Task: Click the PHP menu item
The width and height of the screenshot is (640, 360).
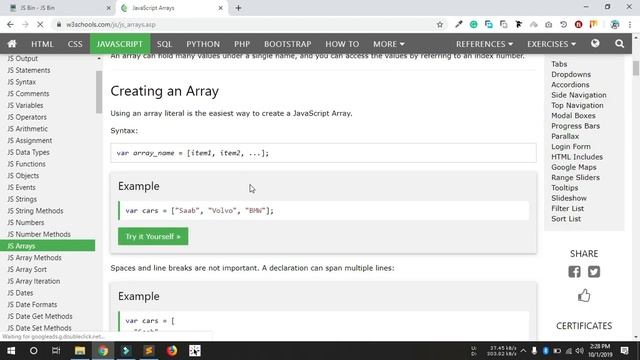Action: tap(242, 44)
